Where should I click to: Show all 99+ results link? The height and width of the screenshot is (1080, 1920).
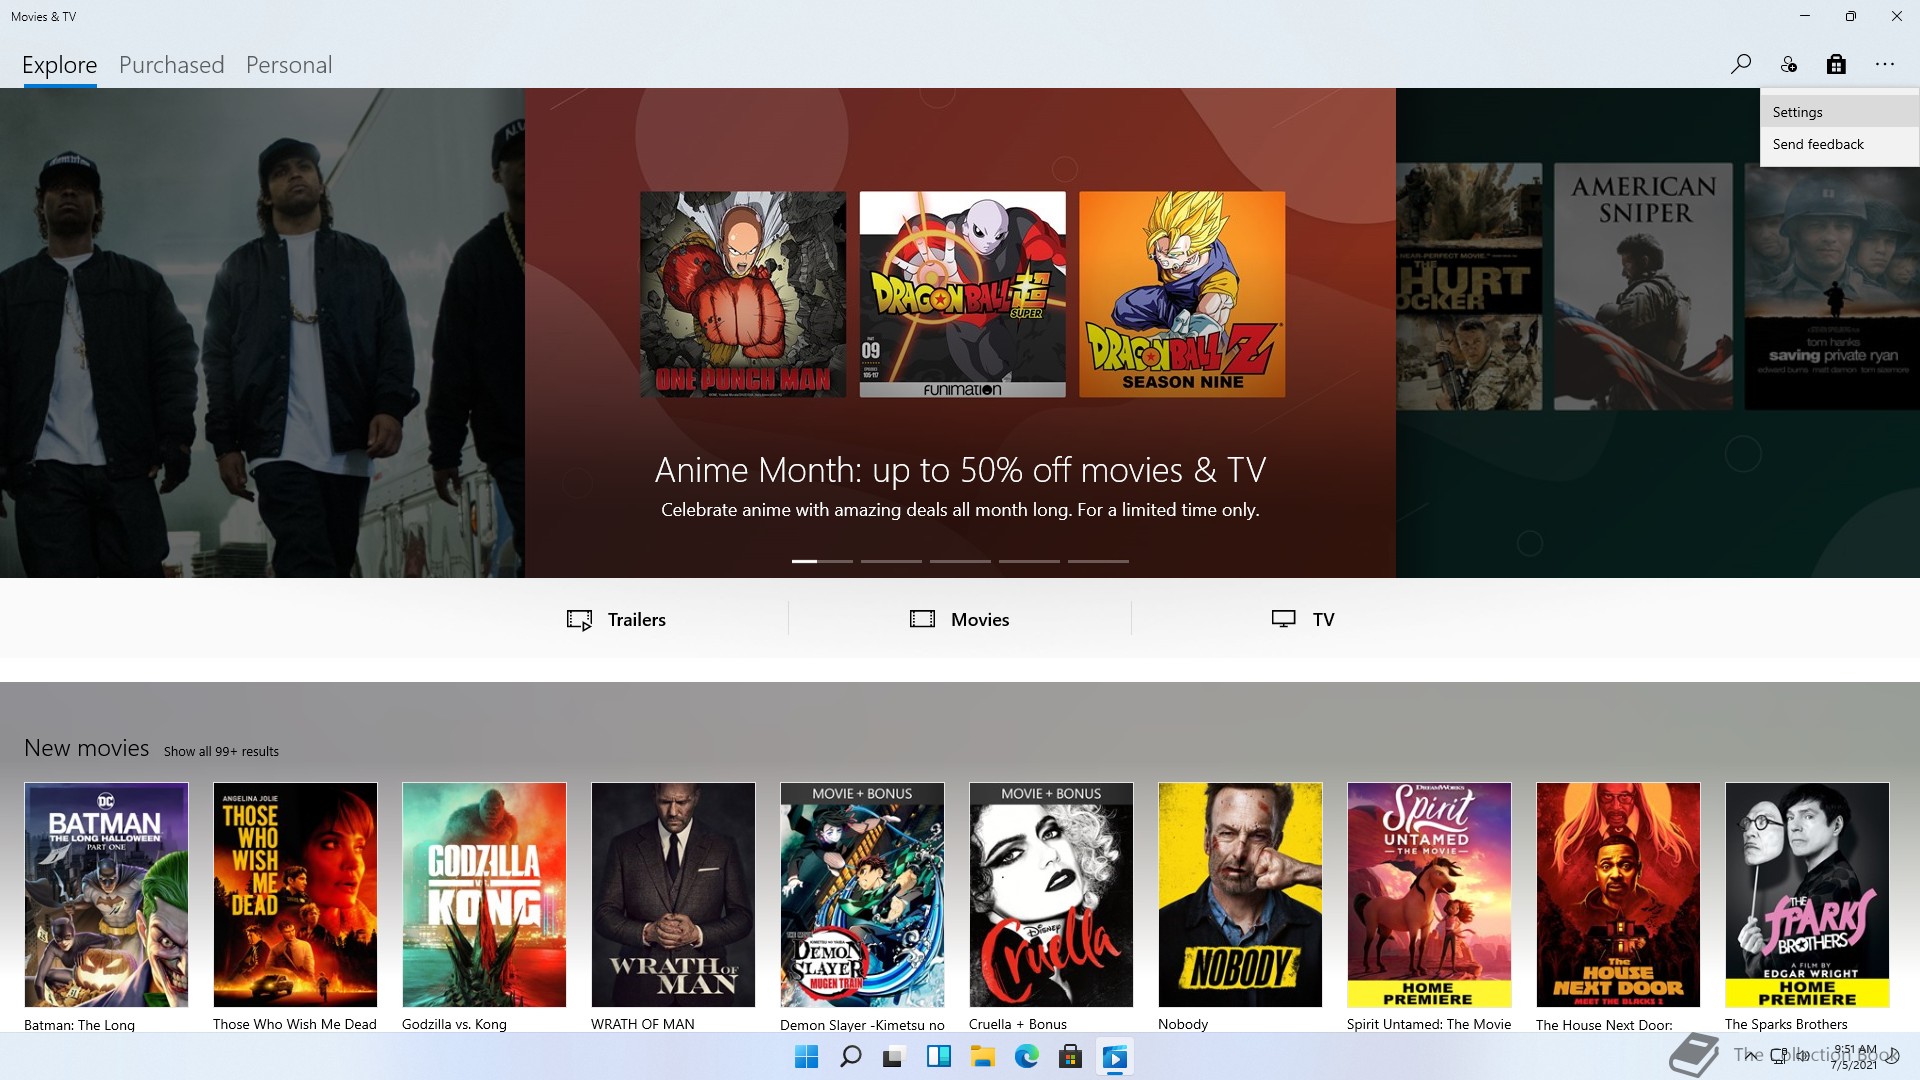pyautogui.click(x=221, y=751)
